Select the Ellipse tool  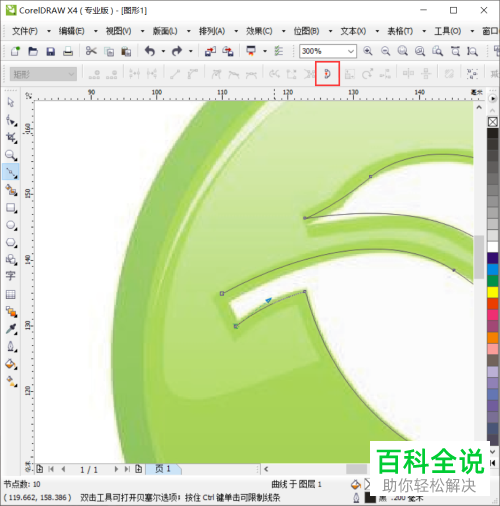coord(11,225)
